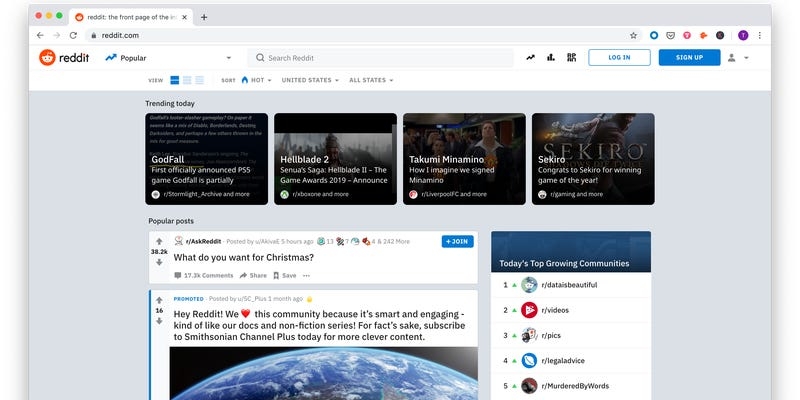This screenshot has height=400, width=800.
Task: Open the GodFall trending card
Action: pos(207,159)
